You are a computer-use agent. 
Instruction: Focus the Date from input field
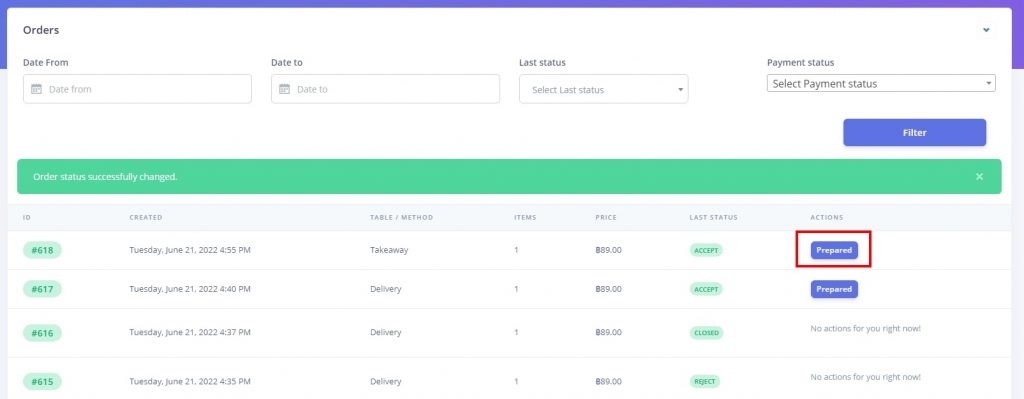coord(137,89)
